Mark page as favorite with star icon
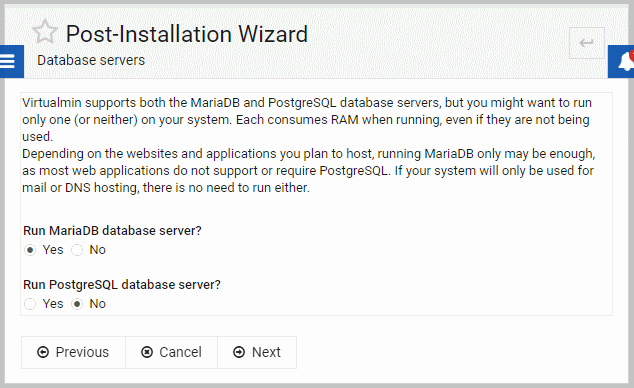Screen dimensions: 634x388 click(45, 32)
